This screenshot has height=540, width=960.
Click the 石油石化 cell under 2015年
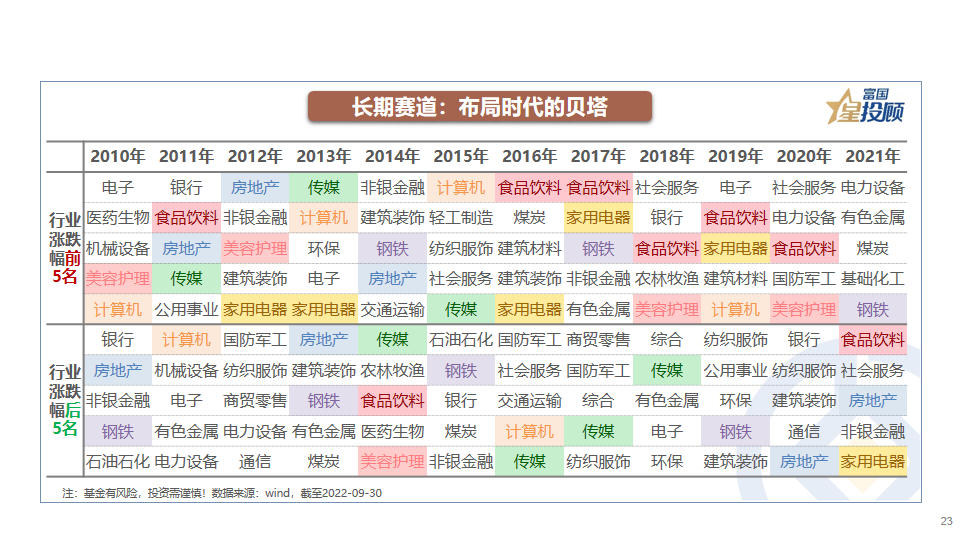pos(461,340)
